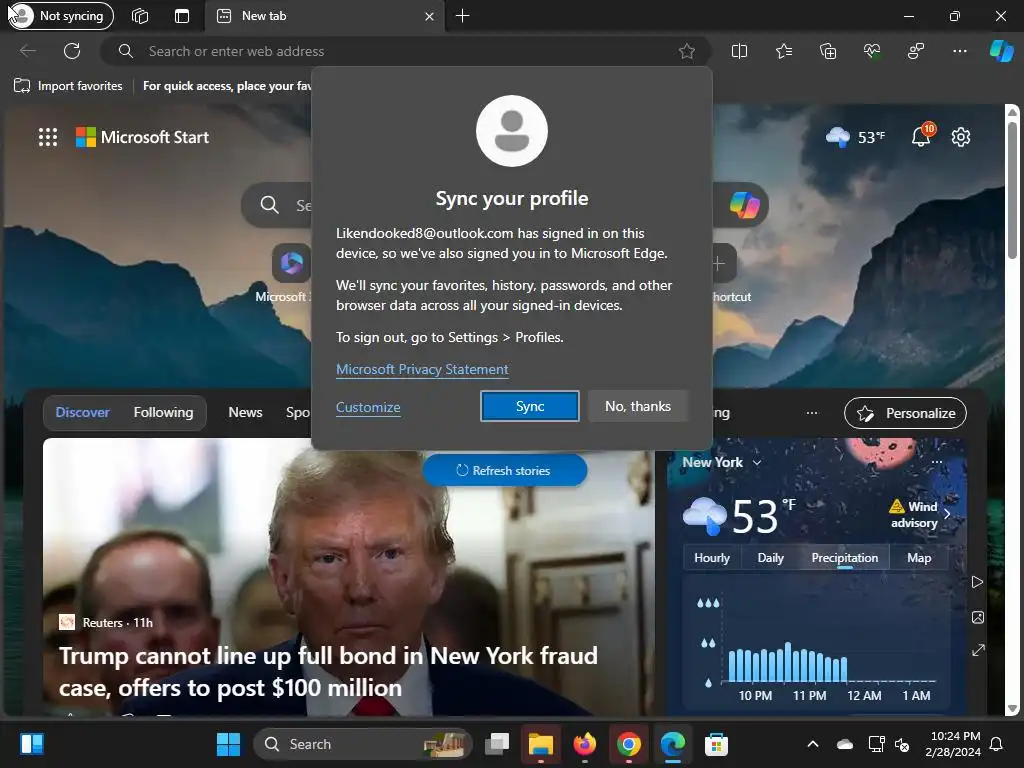
Task: Click the Copilot icon in search box
Action: coord(744,205)
